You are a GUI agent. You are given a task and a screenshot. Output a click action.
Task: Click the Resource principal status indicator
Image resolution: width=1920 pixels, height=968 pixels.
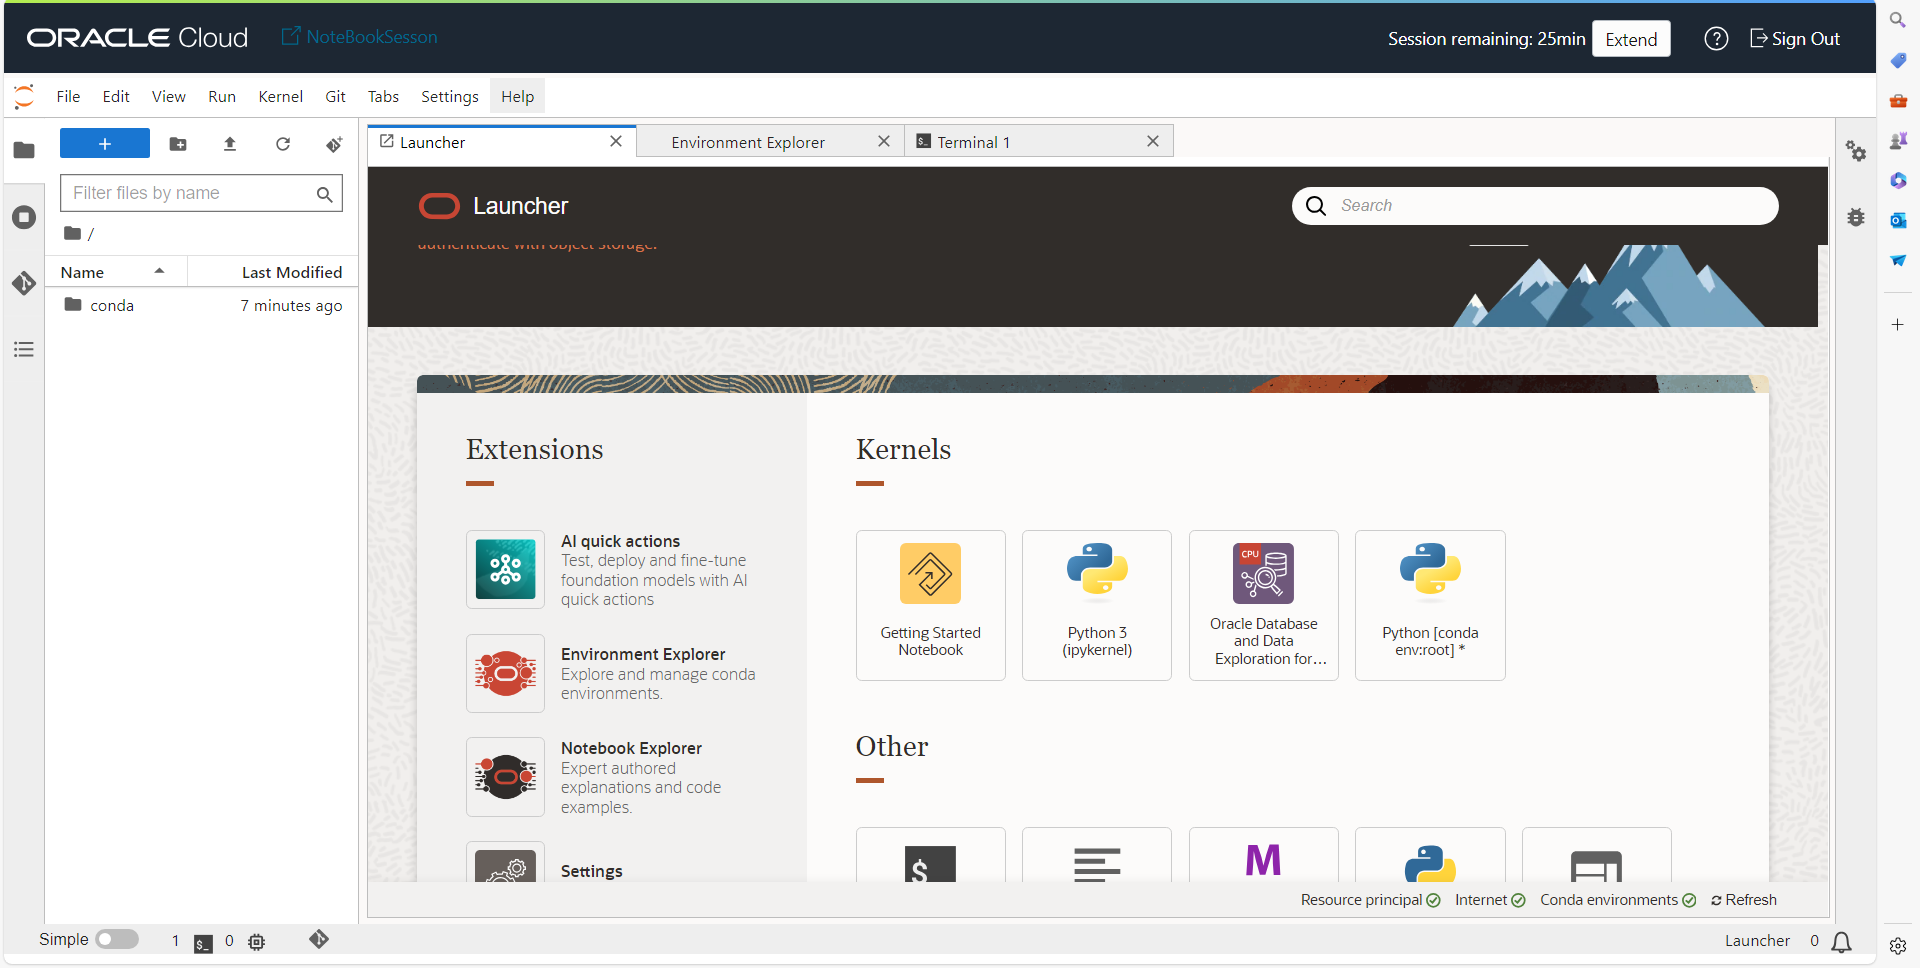pos(1370,900)
